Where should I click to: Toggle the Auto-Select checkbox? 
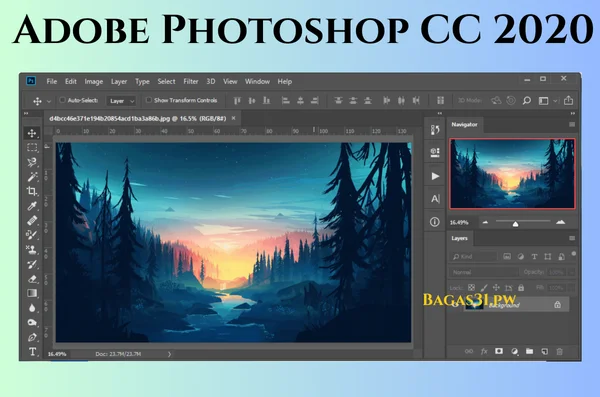(62, 100)
